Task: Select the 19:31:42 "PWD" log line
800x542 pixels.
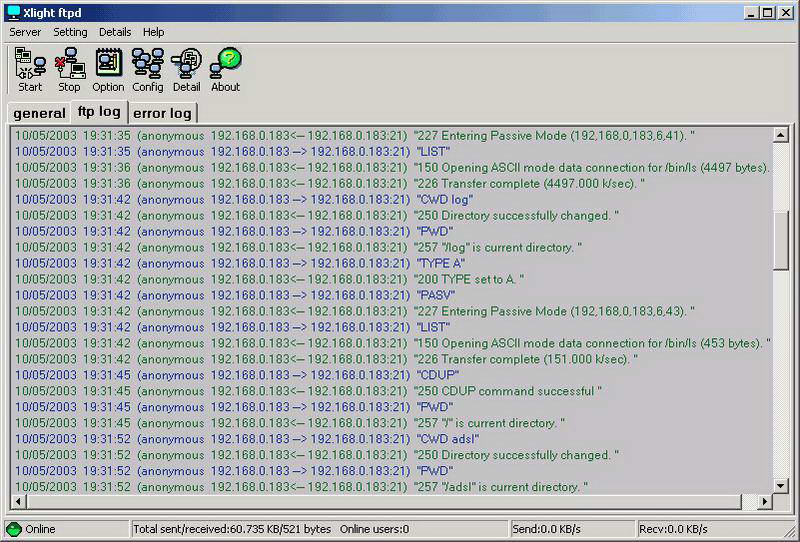Action: pos(234,231)
